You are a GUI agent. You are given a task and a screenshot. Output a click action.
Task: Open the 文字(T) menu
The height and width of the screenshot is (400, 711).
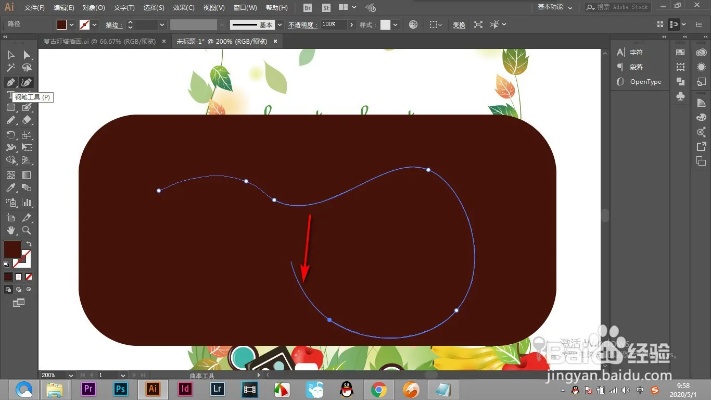click(124, 8)
